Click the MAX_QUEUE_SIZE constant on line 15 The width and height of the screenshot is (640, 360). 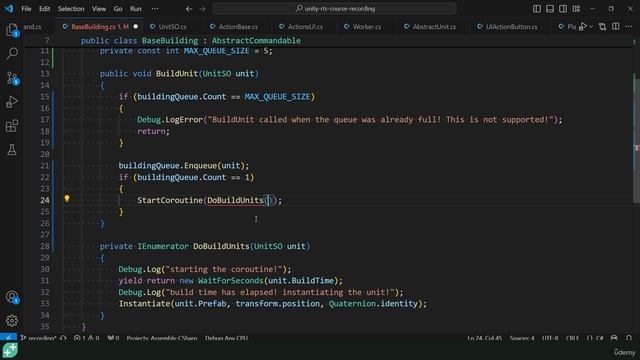[277, 97]
